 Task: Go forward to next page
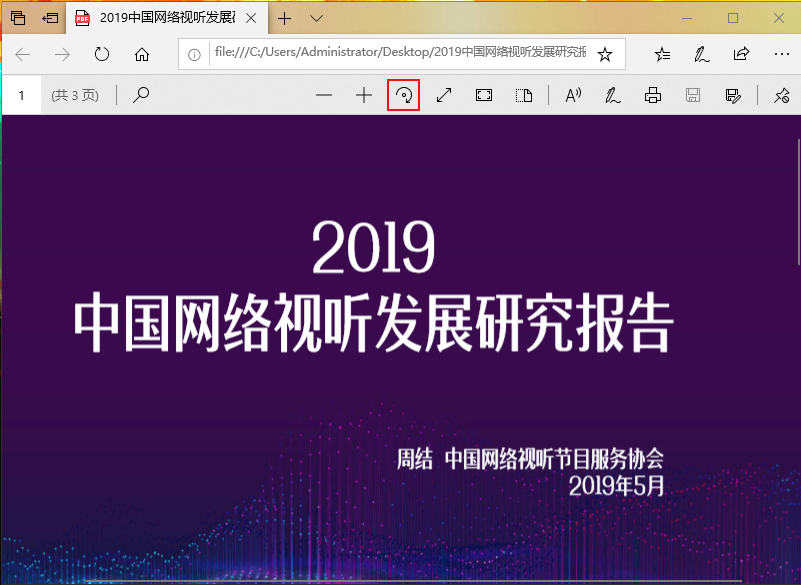pyautogui.click(x=62, y=54)
